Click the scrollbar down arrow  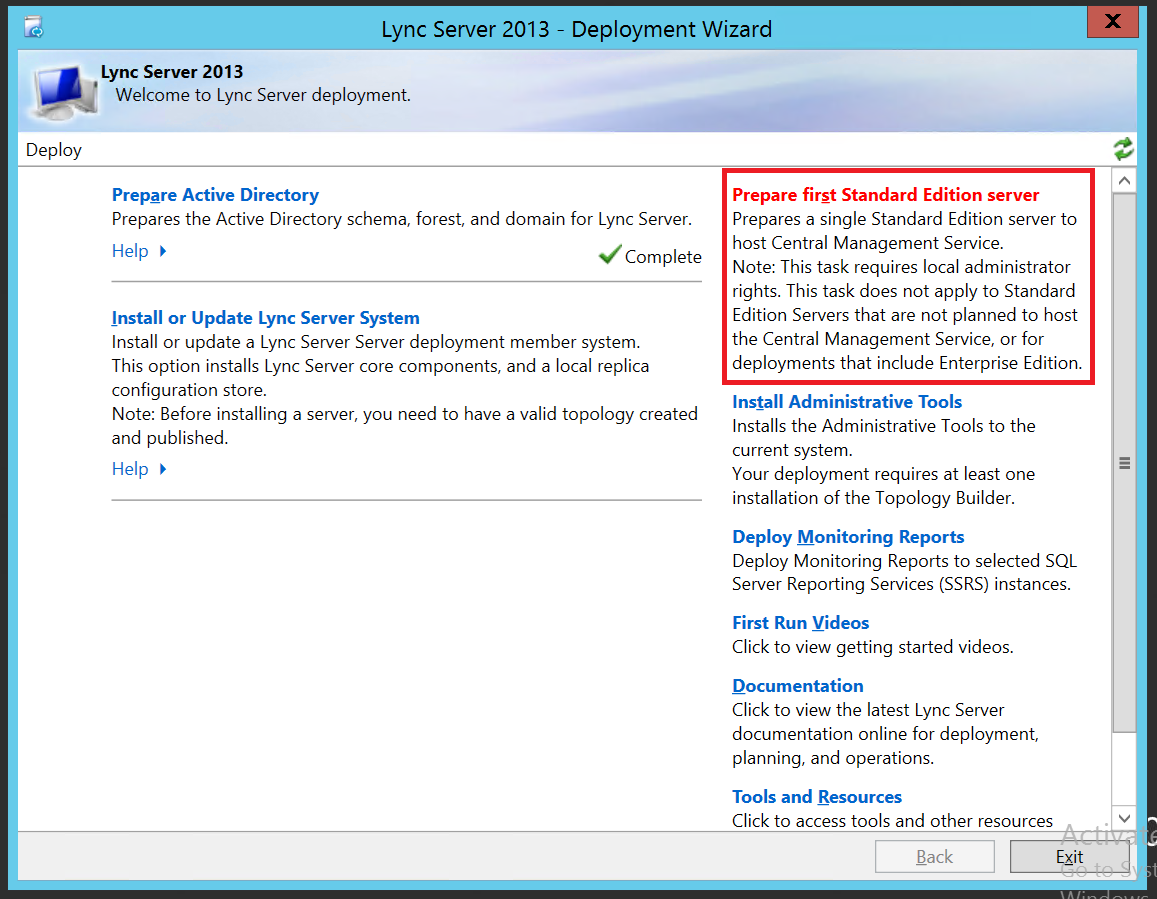(x=1124, y=818)
